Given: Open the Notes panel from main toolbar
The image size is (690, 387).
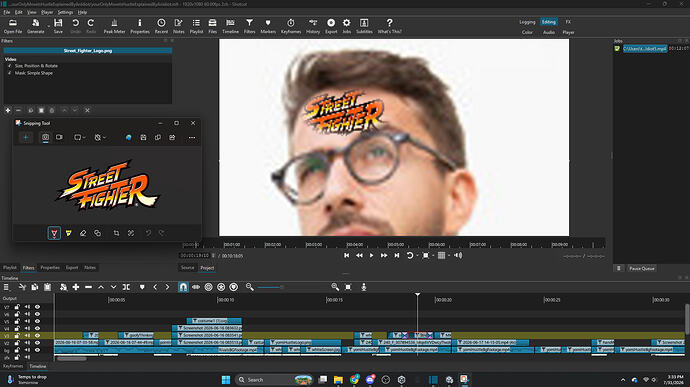Looking at the screenshot, I should point(179,26).
